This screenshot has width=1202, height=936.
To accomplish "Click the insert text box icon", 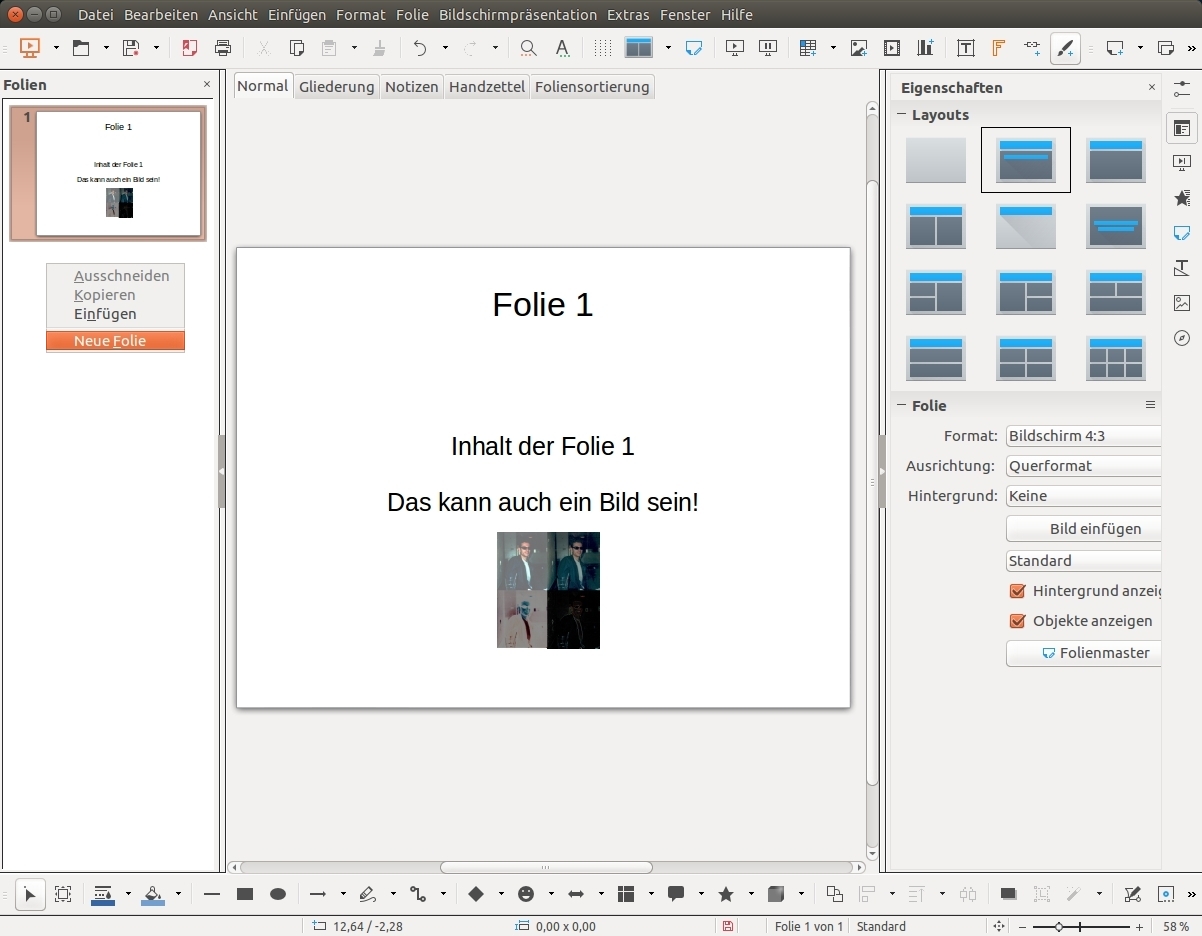I will click(x=965, y=48).
